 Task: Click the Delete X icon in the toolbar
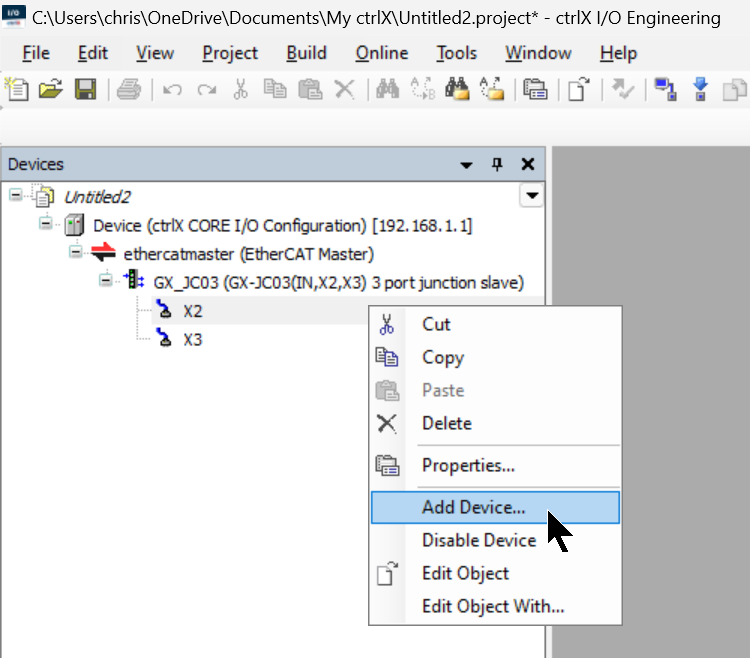click(x=344, y=89)
